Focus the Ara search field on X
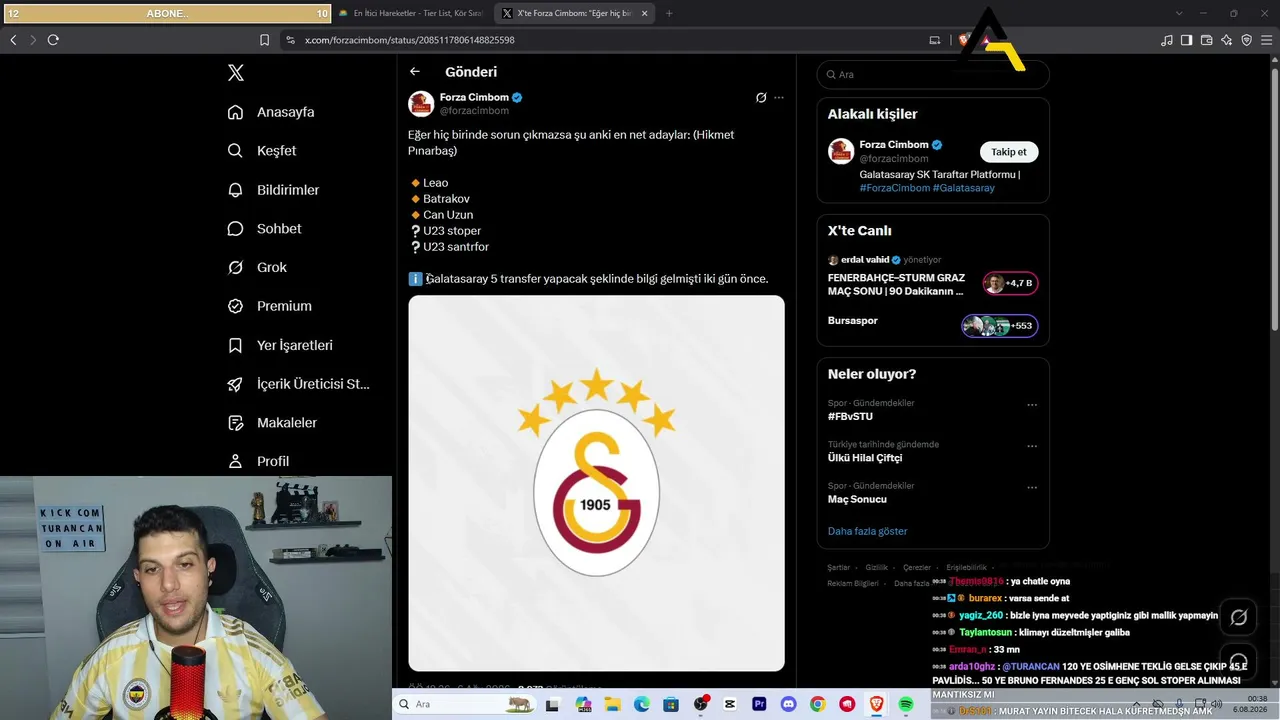Screen dimensions: 1280x720 pyautogui.click(x=933, y=75)
